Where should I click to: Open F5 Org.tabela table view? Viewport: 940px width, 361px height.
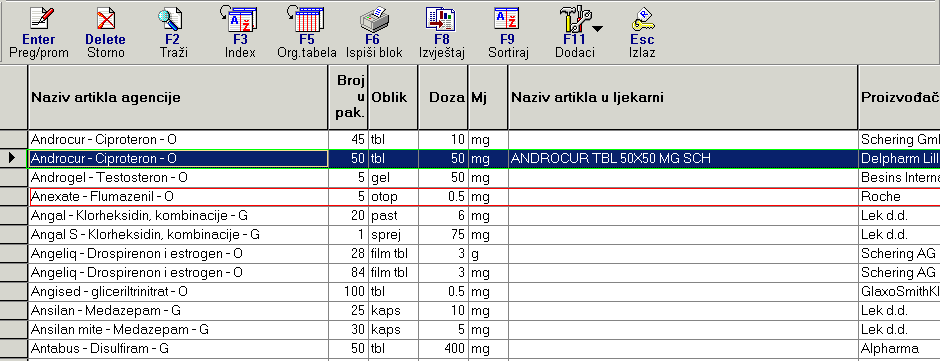click(x=306, y=19)
